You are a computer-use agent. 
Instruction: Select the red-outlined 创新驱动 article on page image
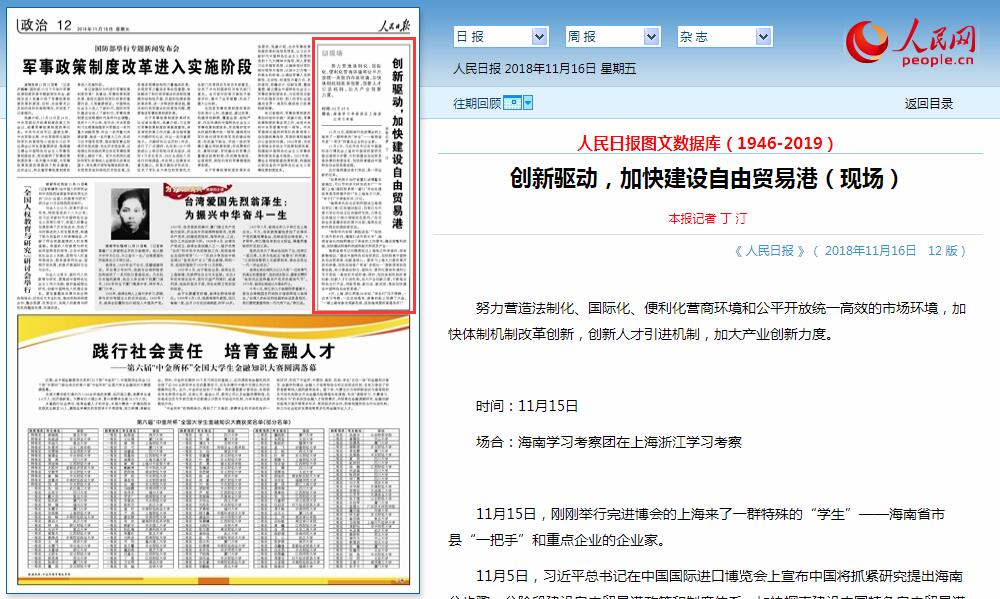tap(364, 175)
